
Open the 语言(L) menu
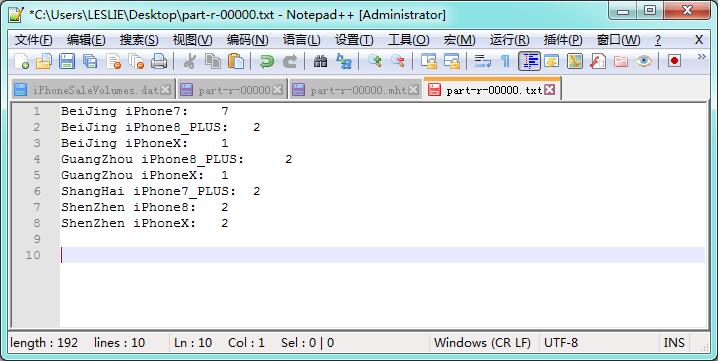[301, 40]
